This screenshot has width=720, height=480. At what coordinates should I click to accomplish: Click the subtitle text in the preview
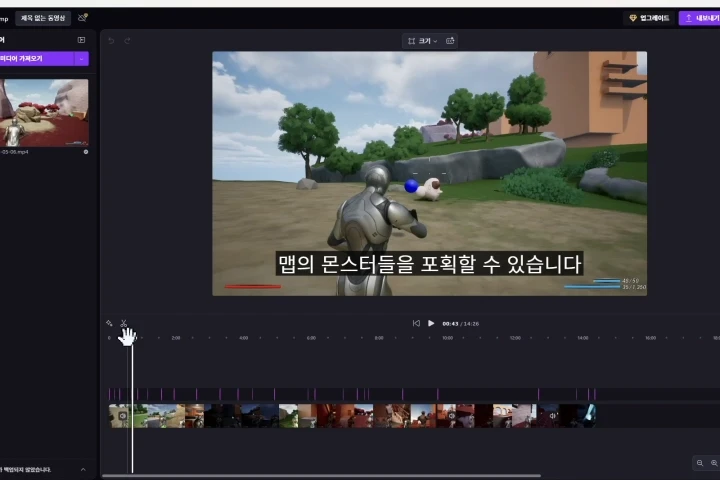429,263
